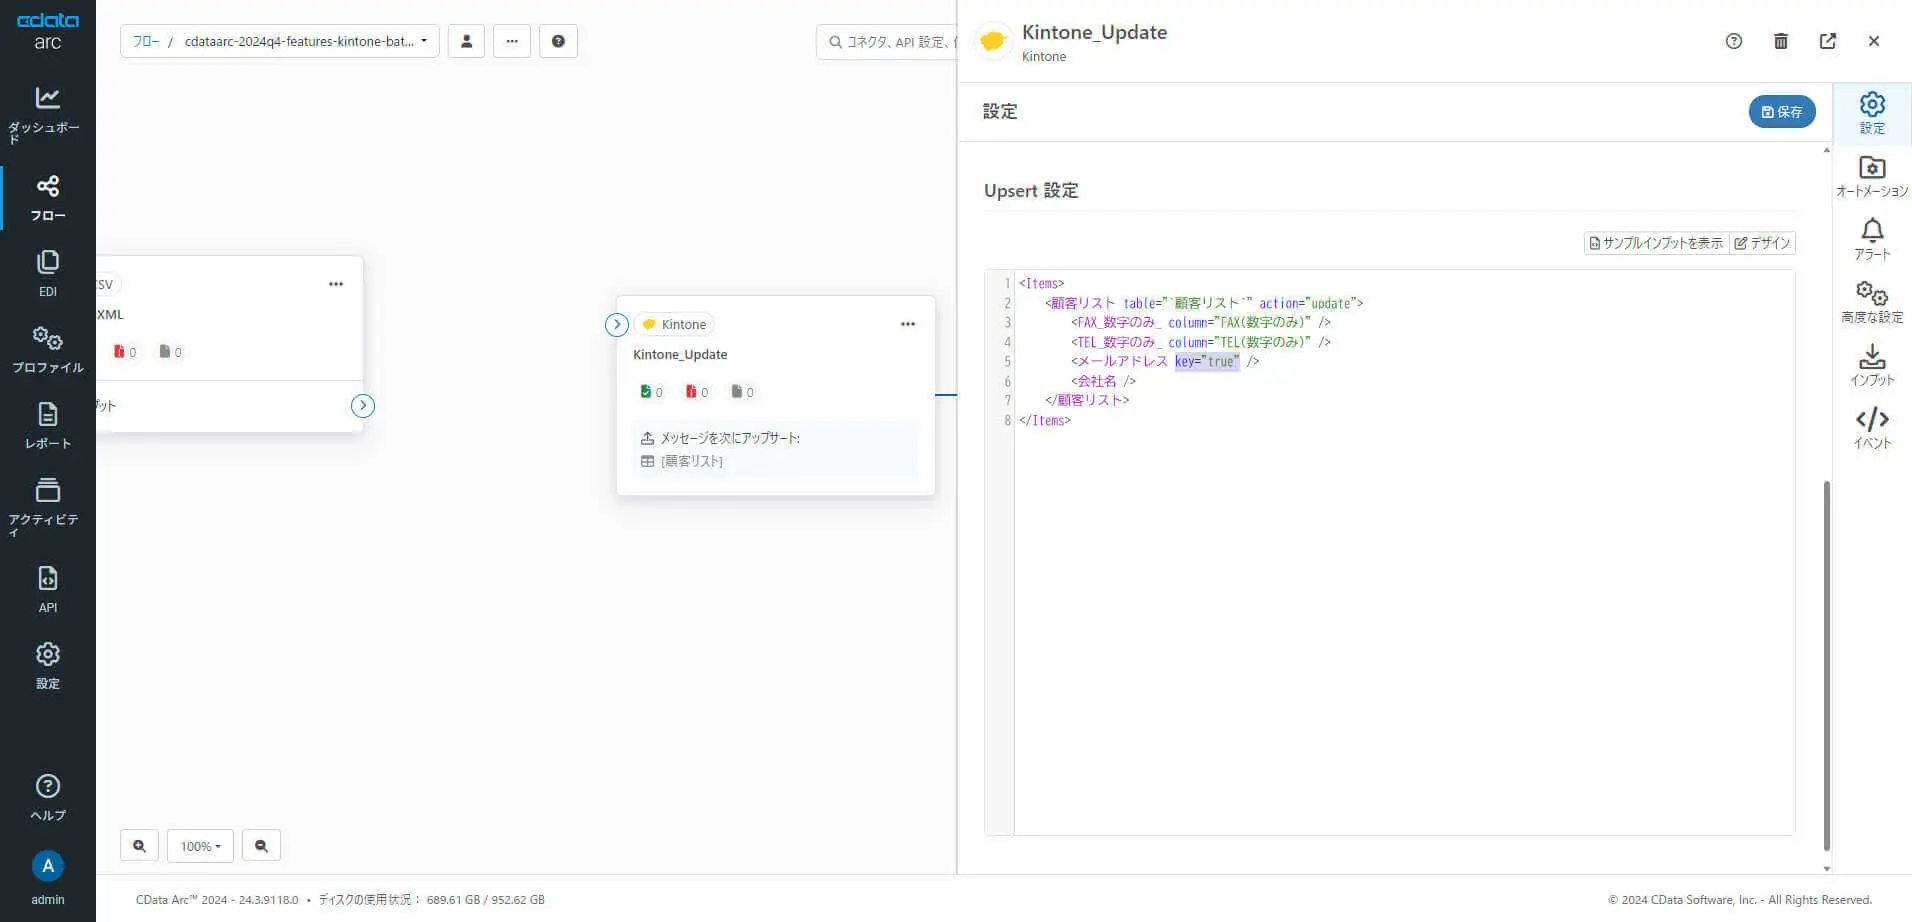Show the sample input
The height and width of the screenshot is (922, 1912).
pos(1656,243)
